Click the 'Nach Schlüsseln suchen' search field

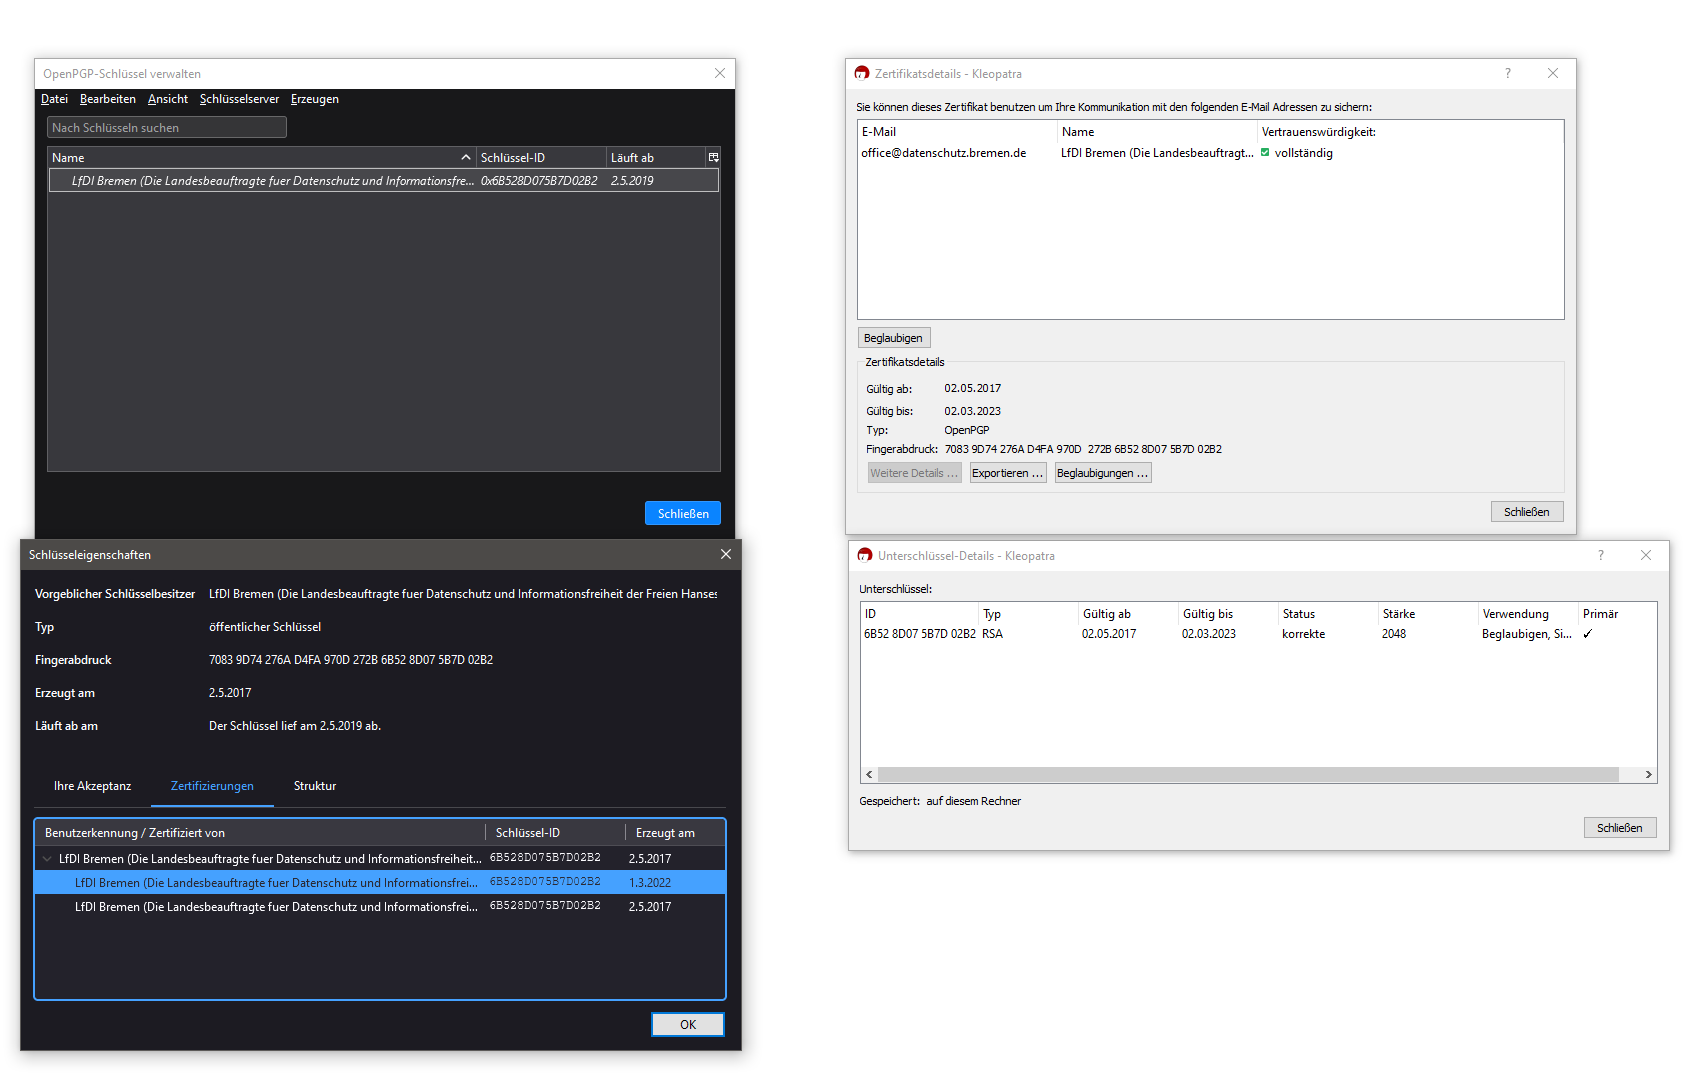(167, 127)
